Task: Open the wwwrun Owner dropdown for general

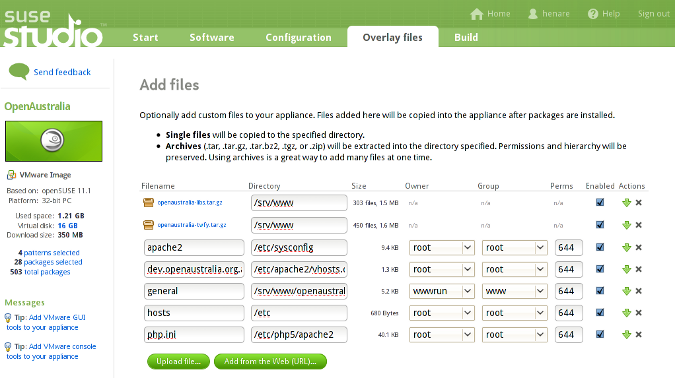Action: [442, 291]
